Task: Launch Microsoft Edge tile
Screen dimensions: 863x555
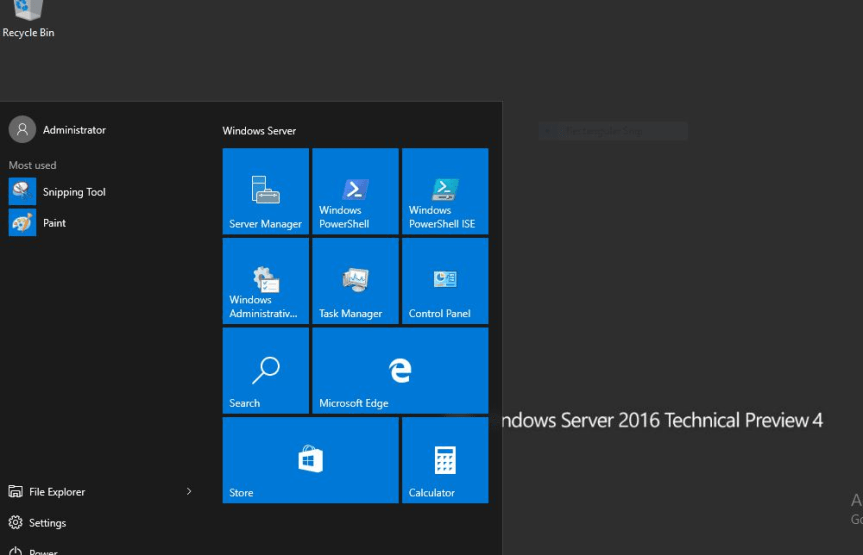Action: click(x=400, y=370)
